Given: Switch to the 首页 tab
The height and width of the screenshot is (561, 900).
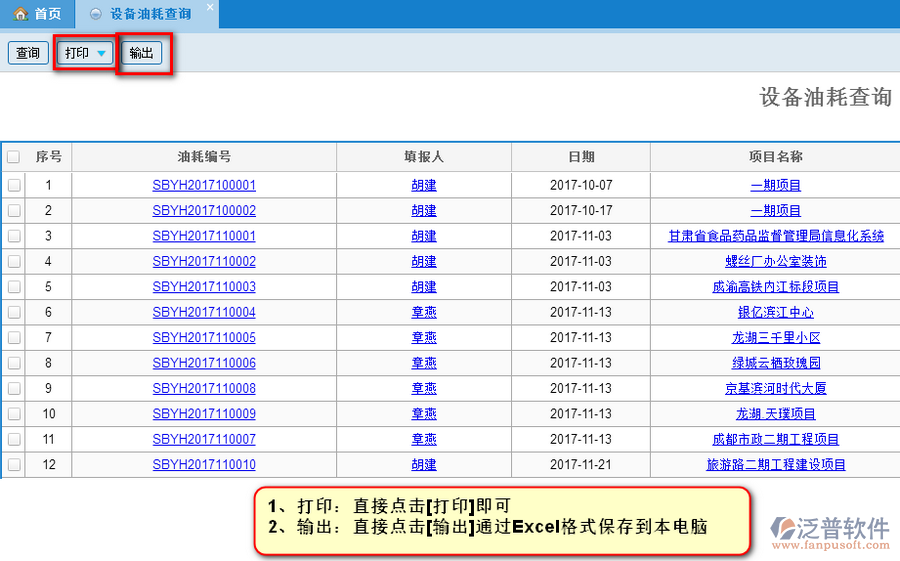Looking at the screenshot, I should pyautogui.click(x=38, y=14).
